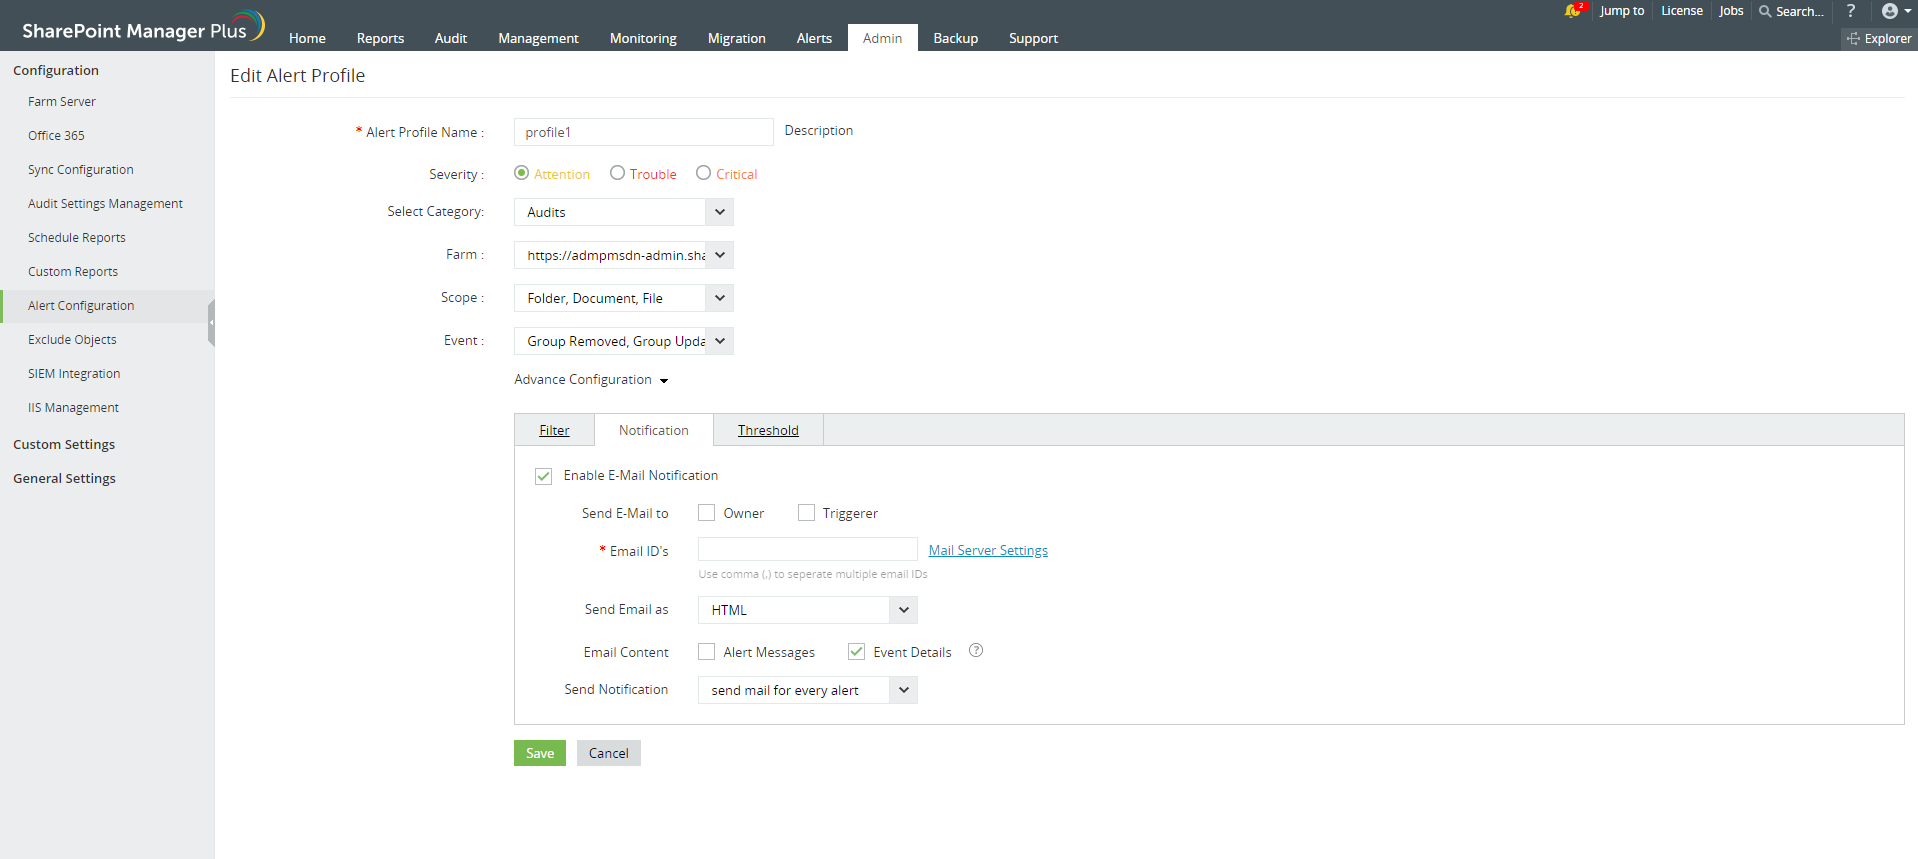Open the notification bell alerts
Viewport: 1918px width, 859px height.
[x=1573, y=11]
